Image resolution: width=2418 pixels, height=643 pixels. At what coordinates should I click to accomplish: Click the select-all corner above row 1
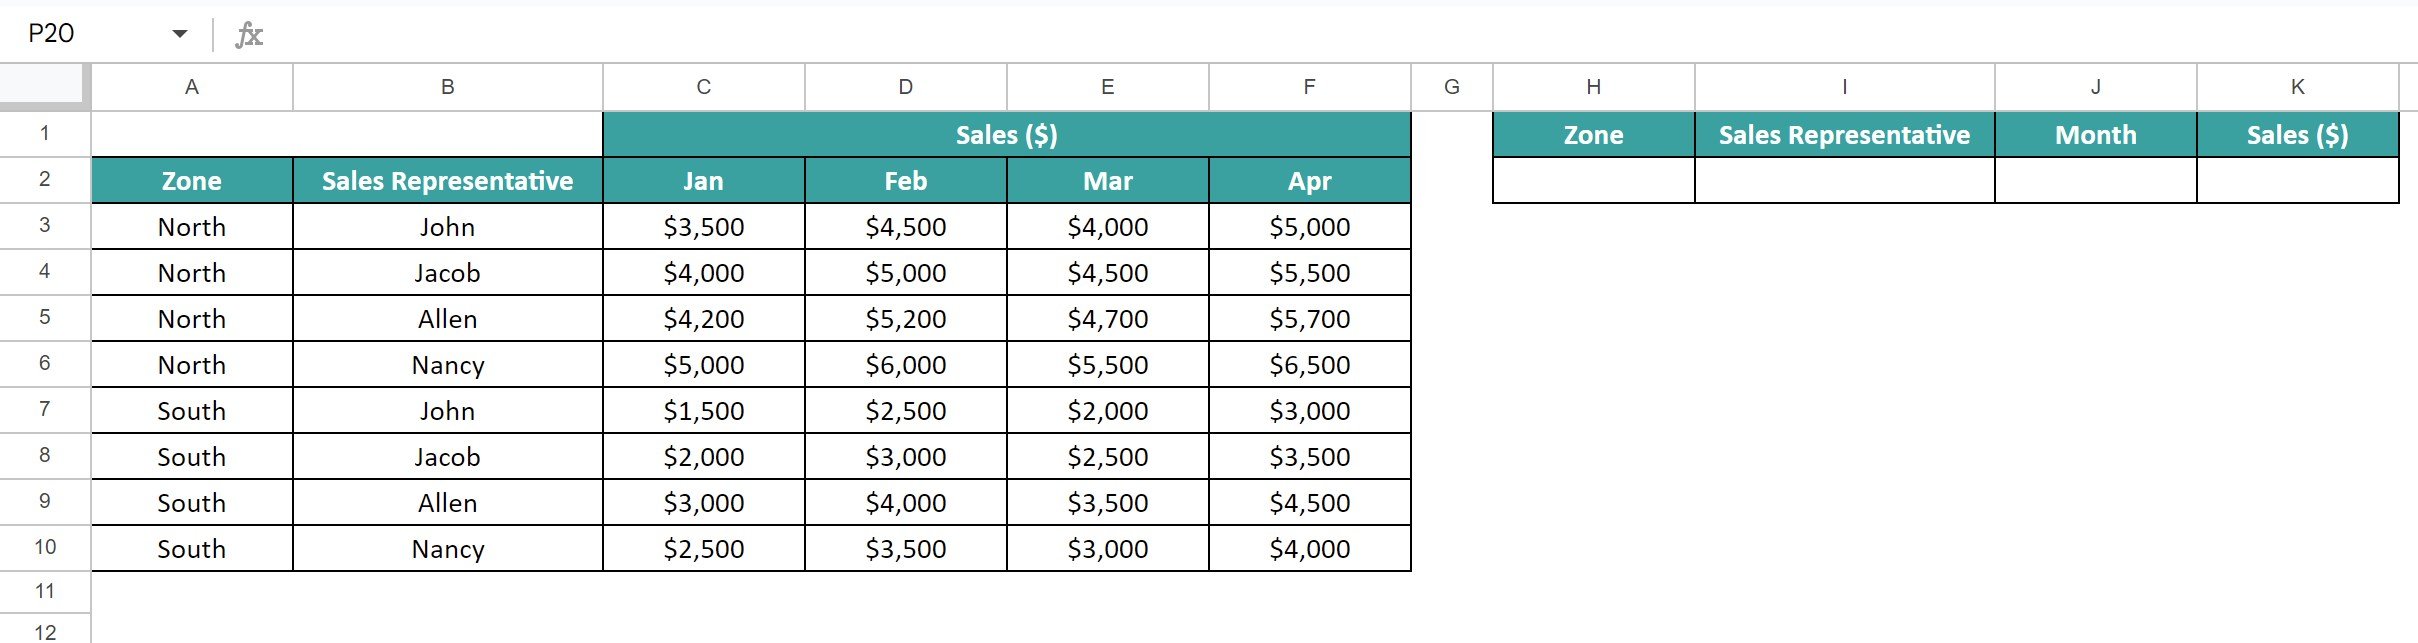click(x=44, y=86)
